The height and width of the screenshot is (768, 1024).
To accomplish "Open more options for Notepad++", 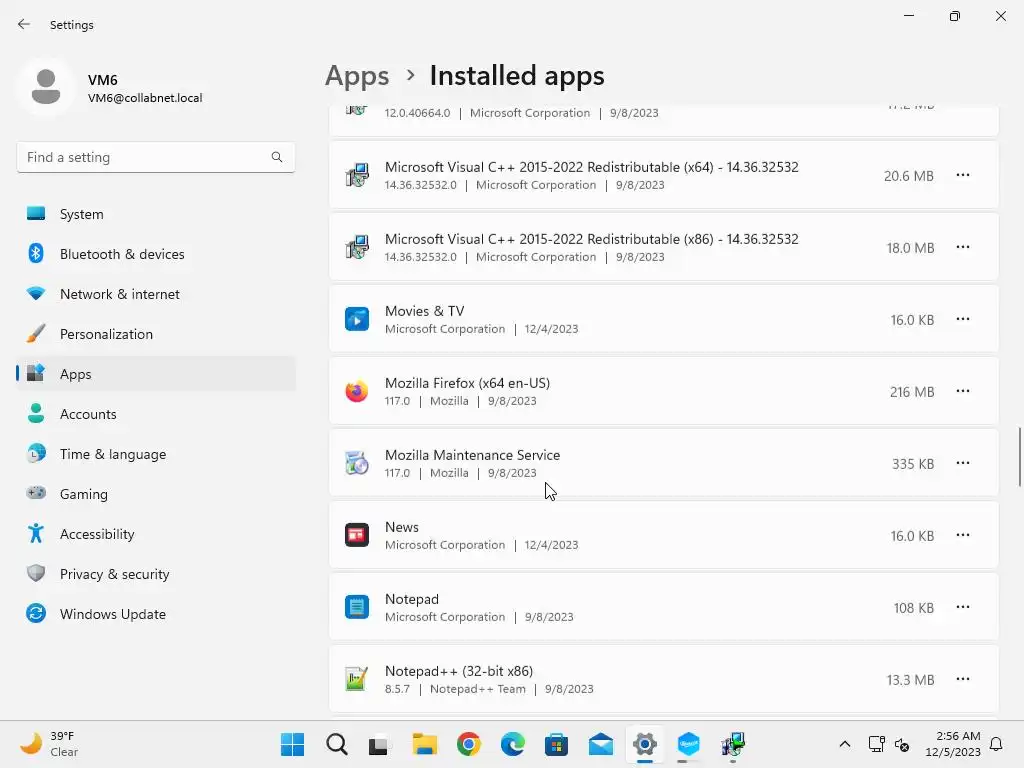I will click(x=963, y=679).
